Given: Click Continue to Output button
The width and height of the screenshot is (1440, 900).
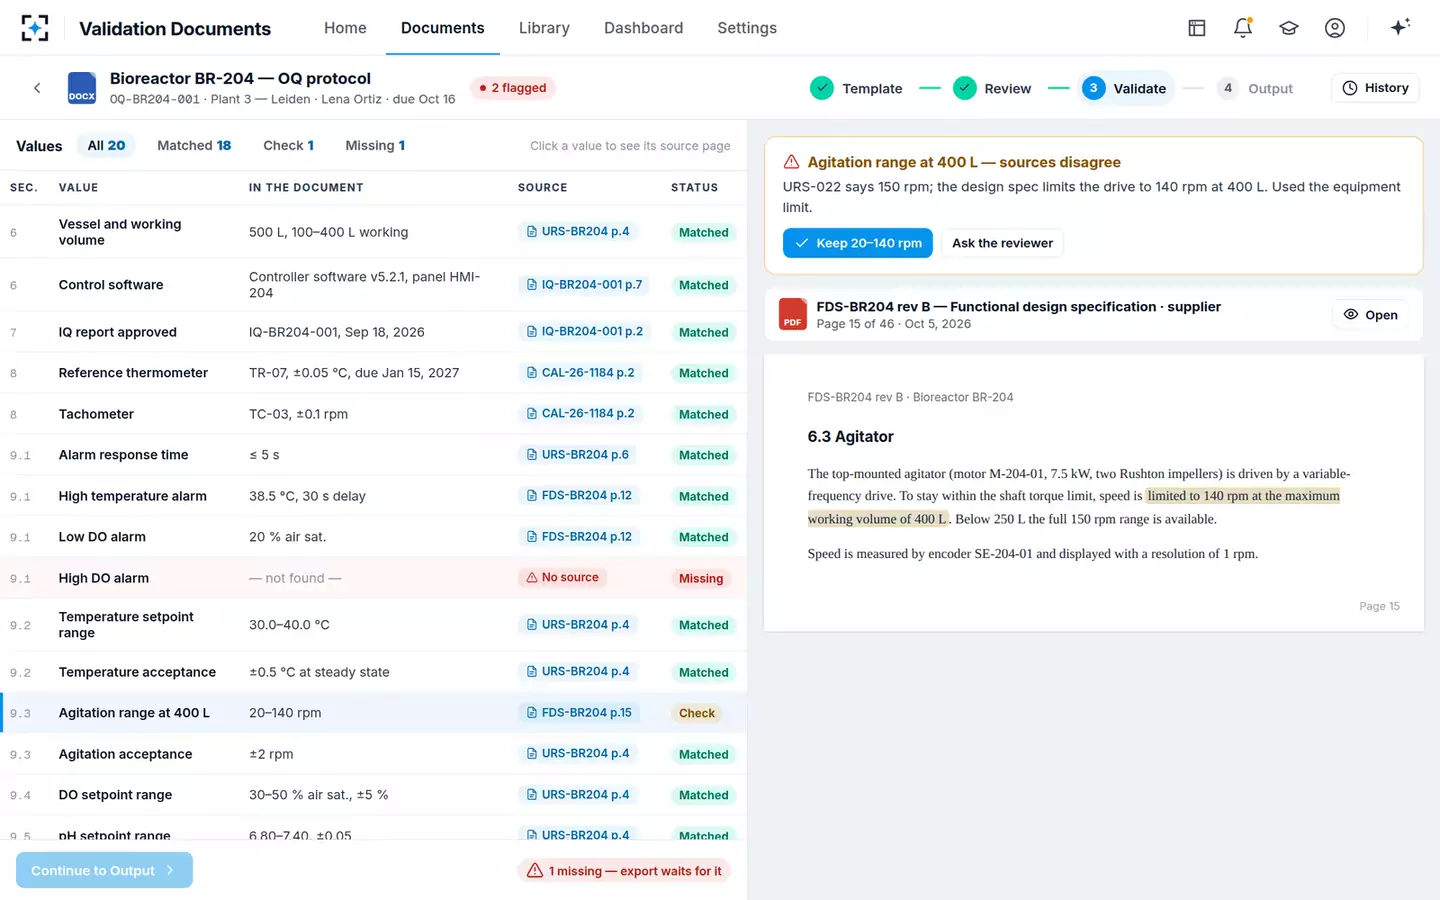Looking at the screenshot, I should [x=104, y=870].
